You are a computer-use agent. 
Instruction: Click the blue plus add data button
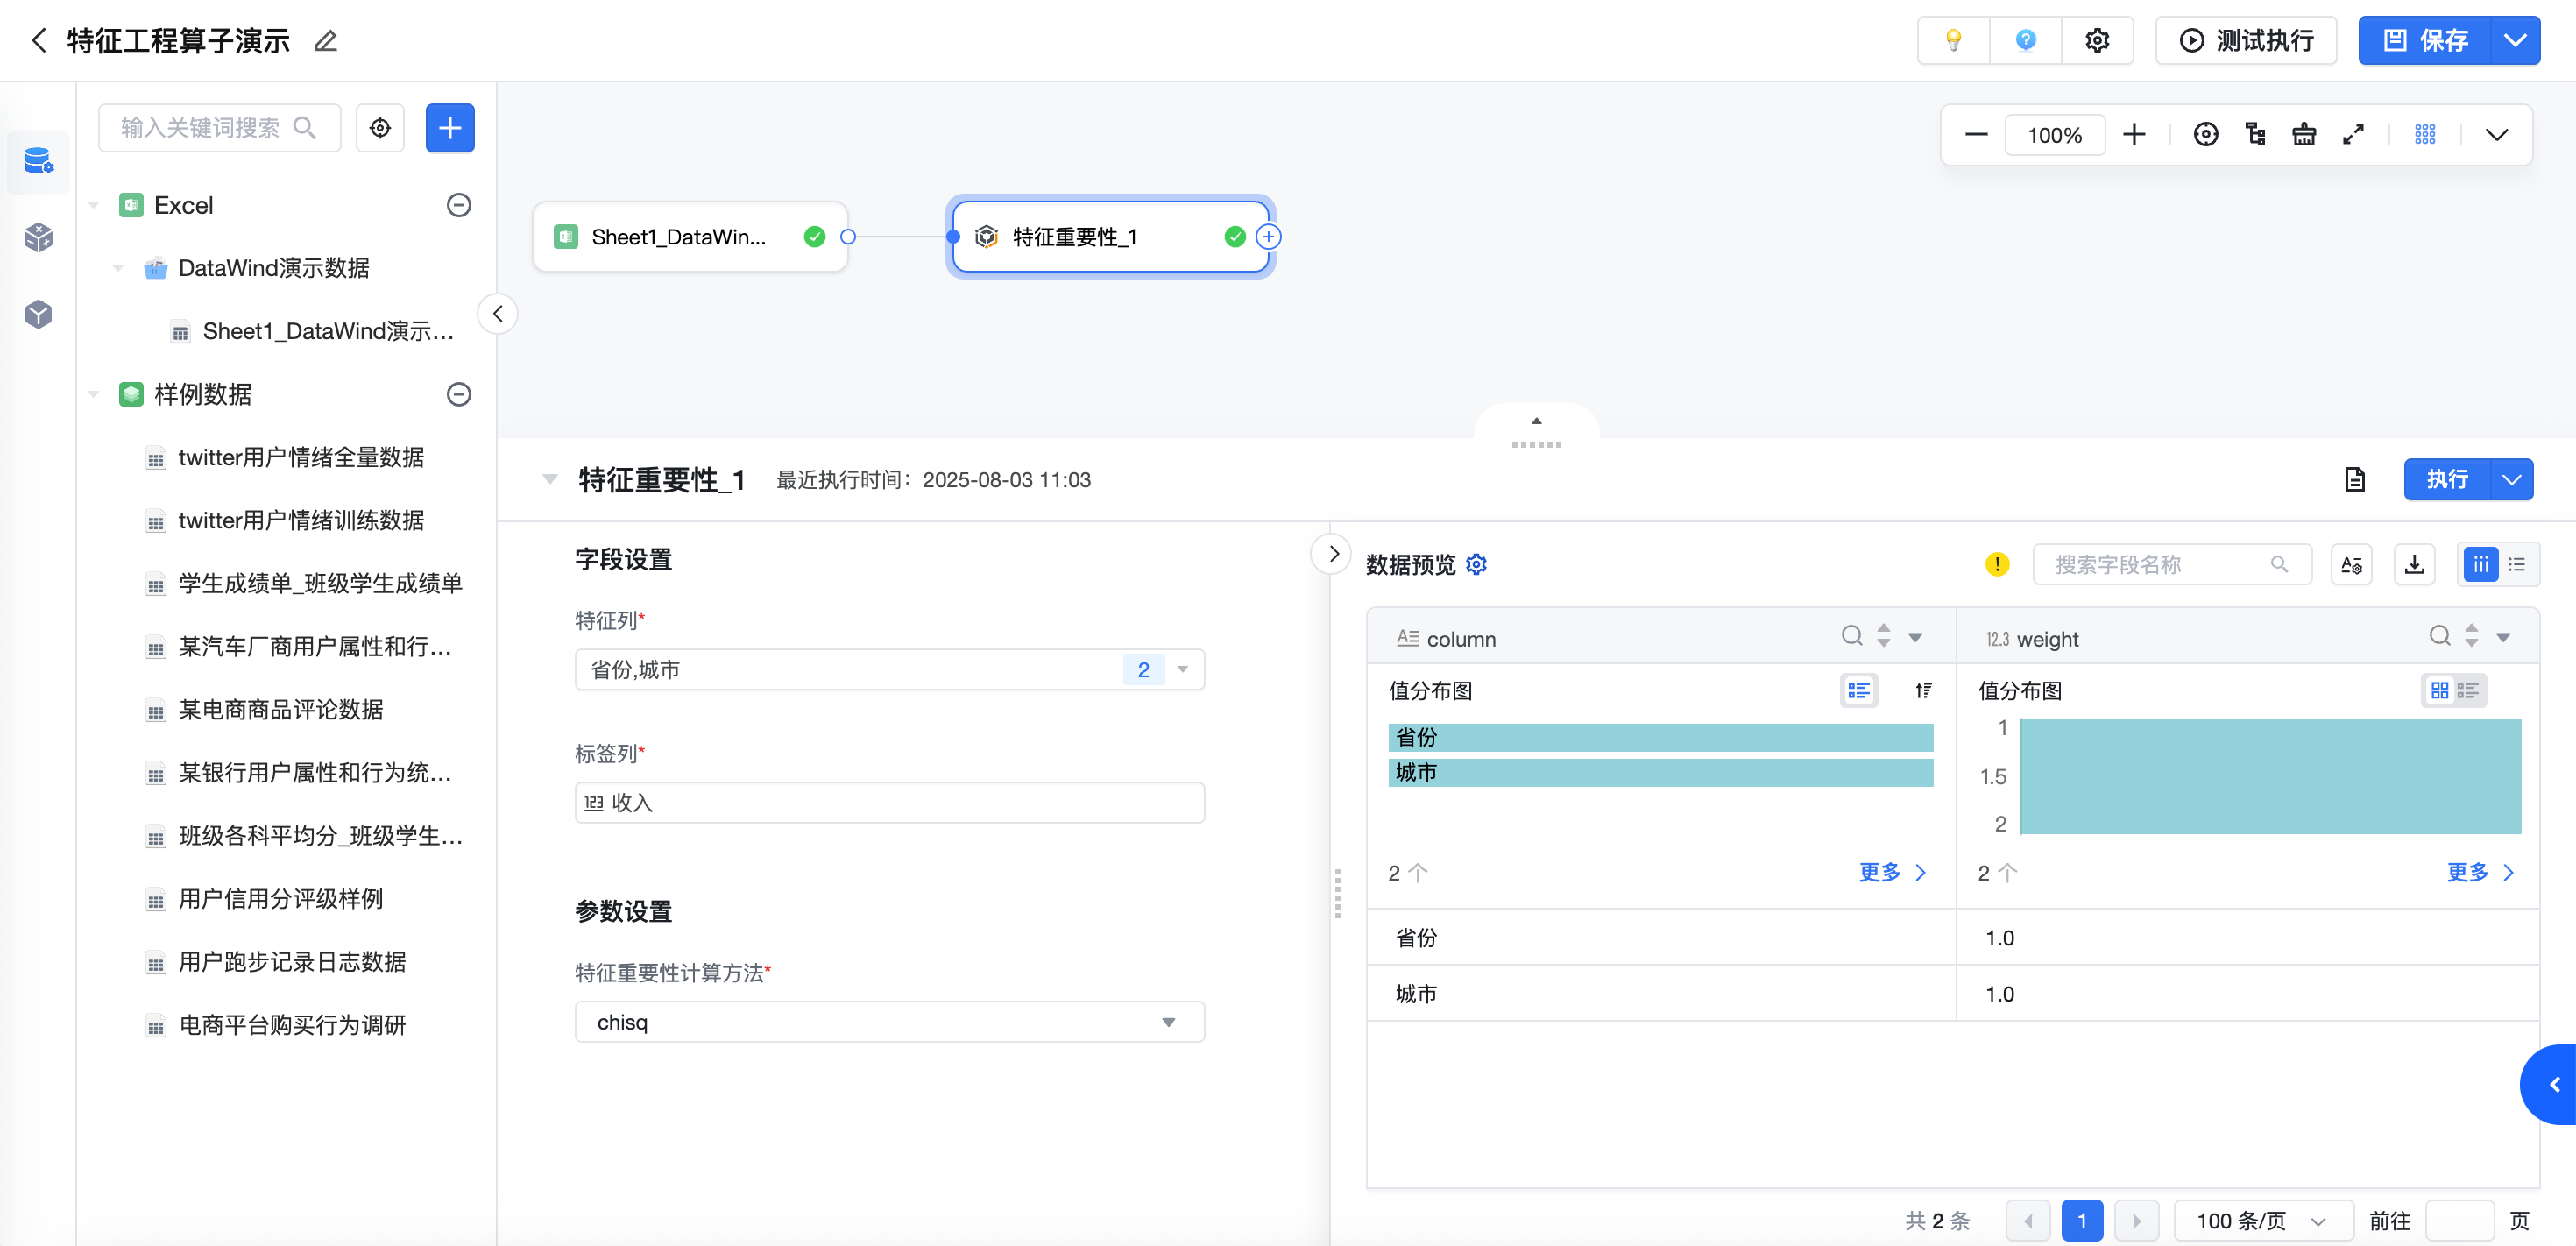(x=450, y=128)
